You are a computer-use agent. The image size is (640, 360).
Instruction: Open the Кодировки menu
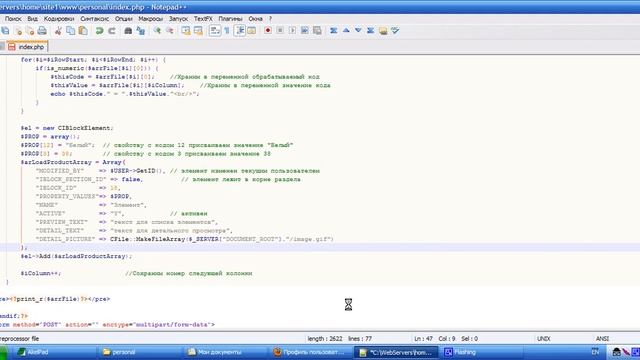pos(59,19)
